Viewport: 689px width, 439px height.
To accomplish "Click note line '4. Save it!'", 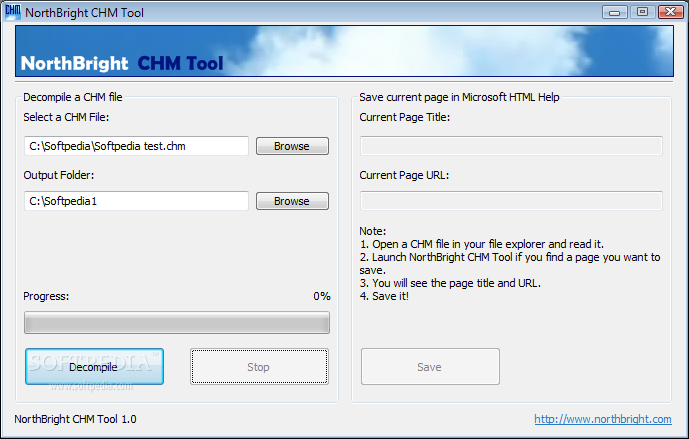I will pyautogui.click(x=384, y=296).
